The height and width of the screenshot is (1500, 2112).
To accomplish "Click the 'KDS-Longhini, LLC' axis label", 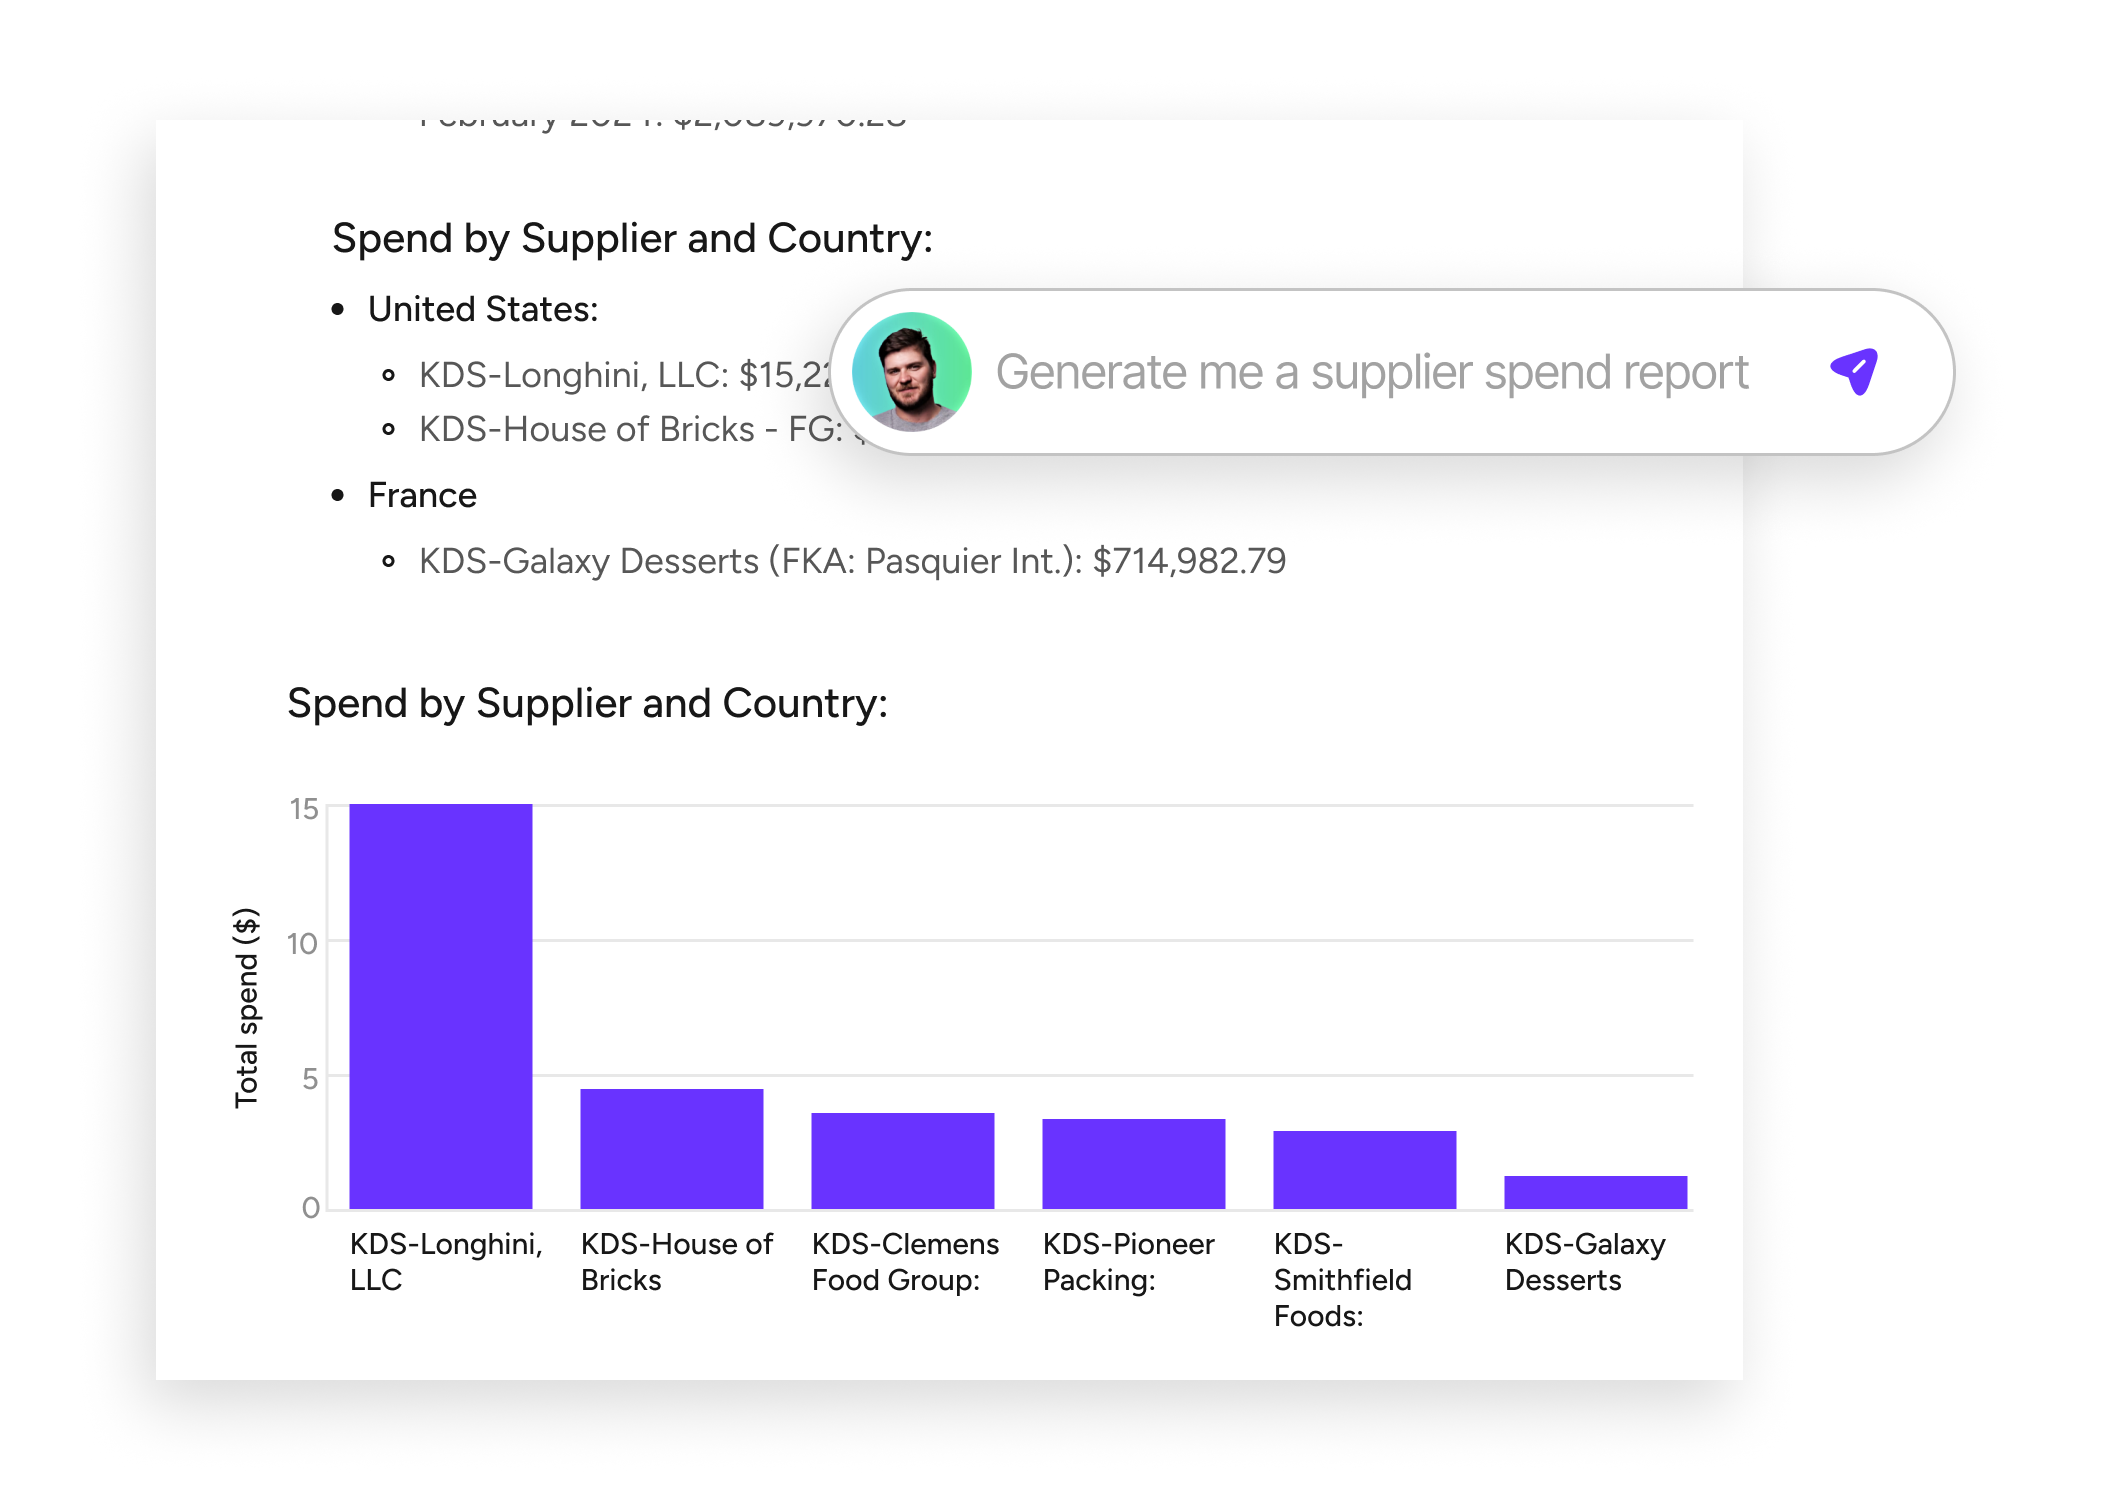I will [446, 1262].
